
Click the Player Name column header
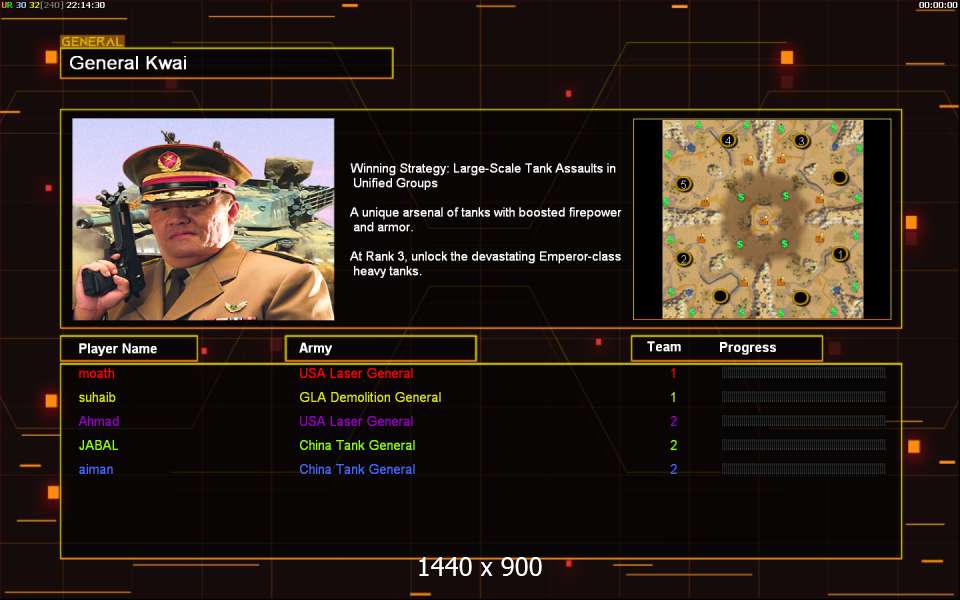tap(129, 348)
